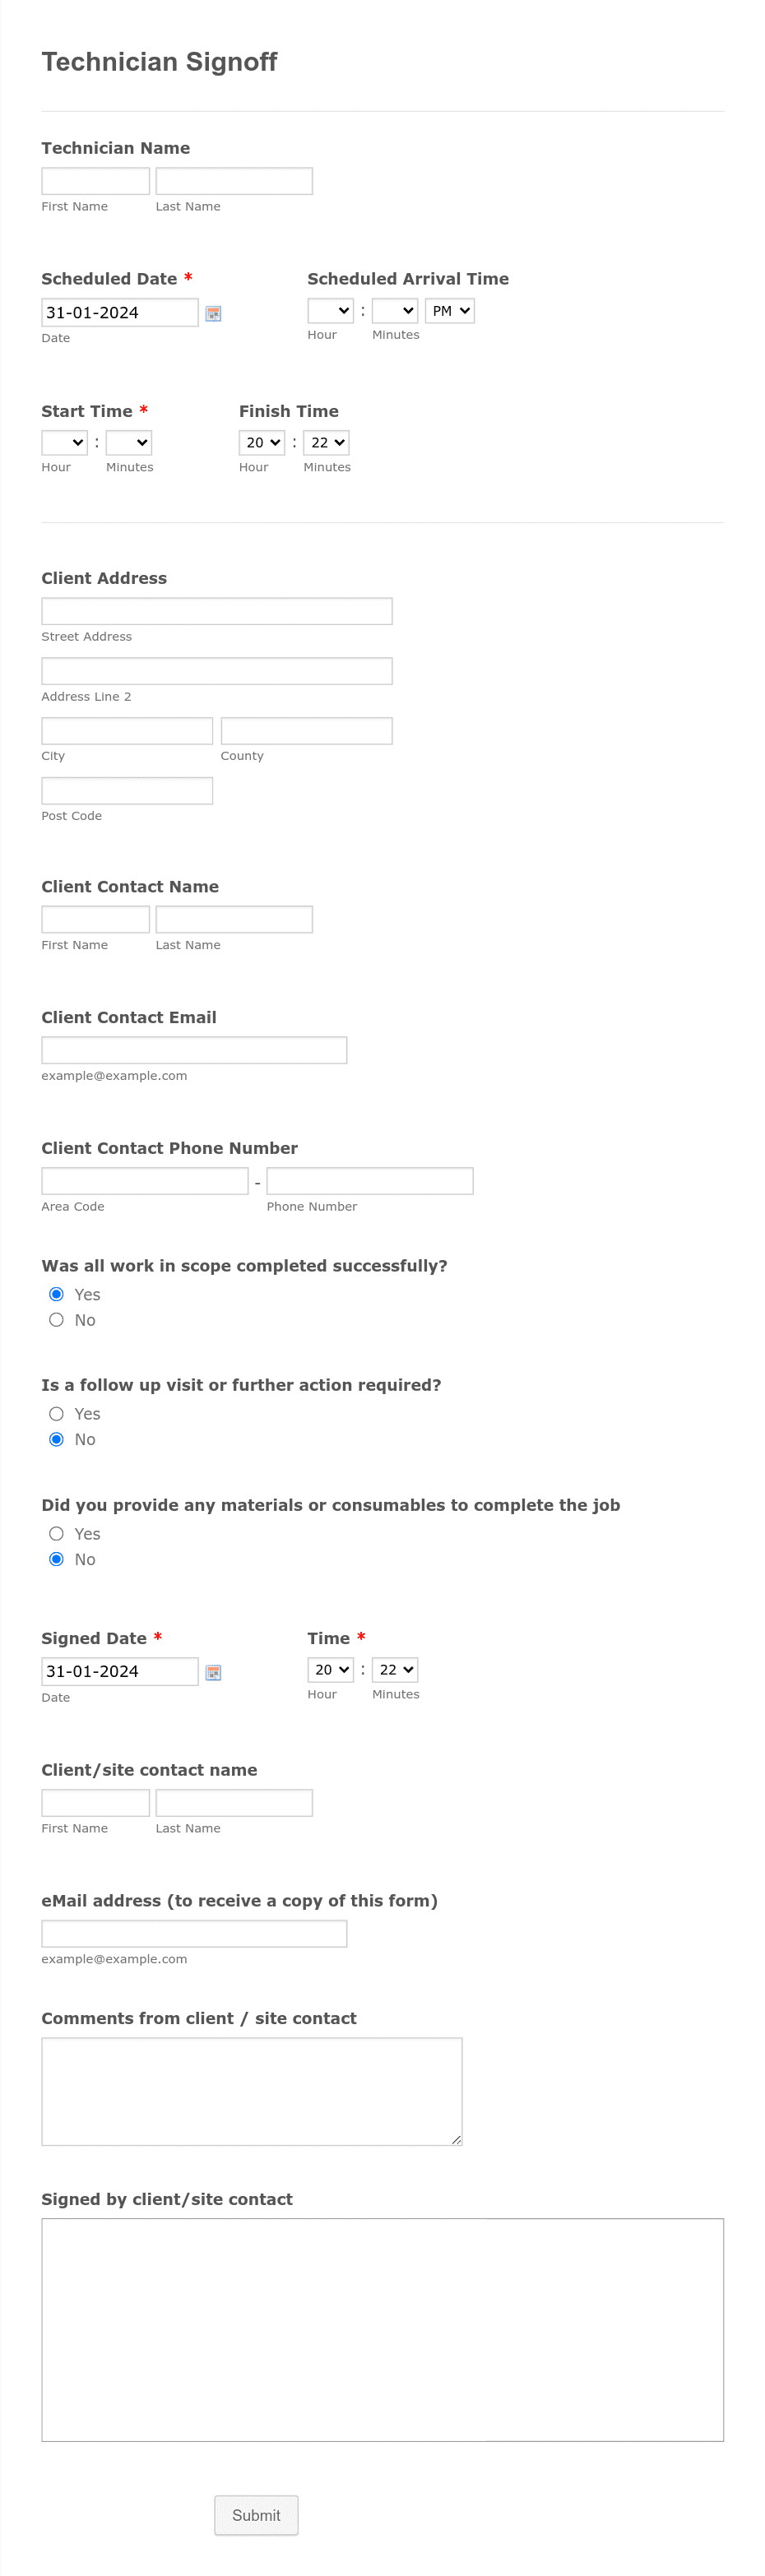Open the Finish Time minutes dropdown
Viewport: 765px width, 2576px height.
pos(326,443)
